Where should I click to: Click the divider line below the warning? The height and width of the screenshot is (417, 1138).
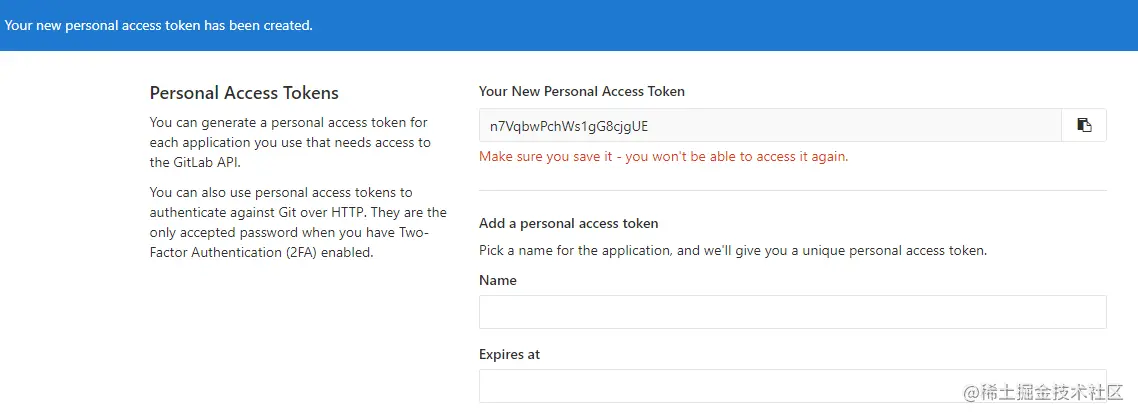point(792,190)
